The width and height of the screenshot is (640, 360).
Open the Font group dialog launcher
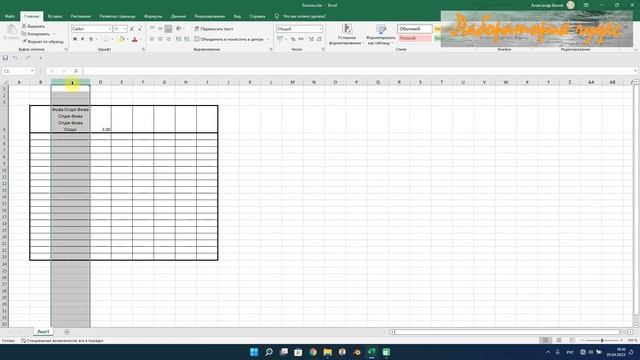coord(143,49)
